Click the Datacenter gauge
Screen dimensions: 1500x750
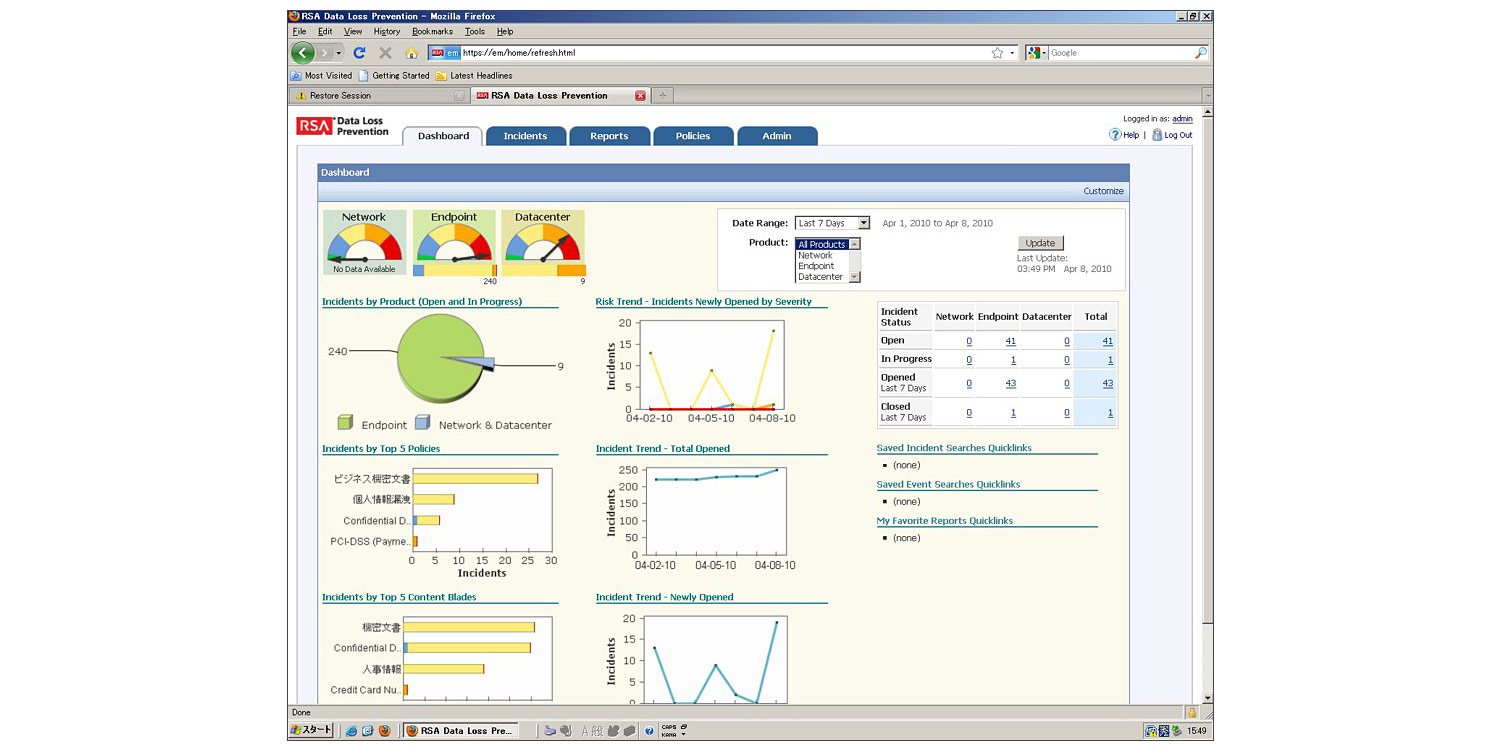[x=543, y=242]
